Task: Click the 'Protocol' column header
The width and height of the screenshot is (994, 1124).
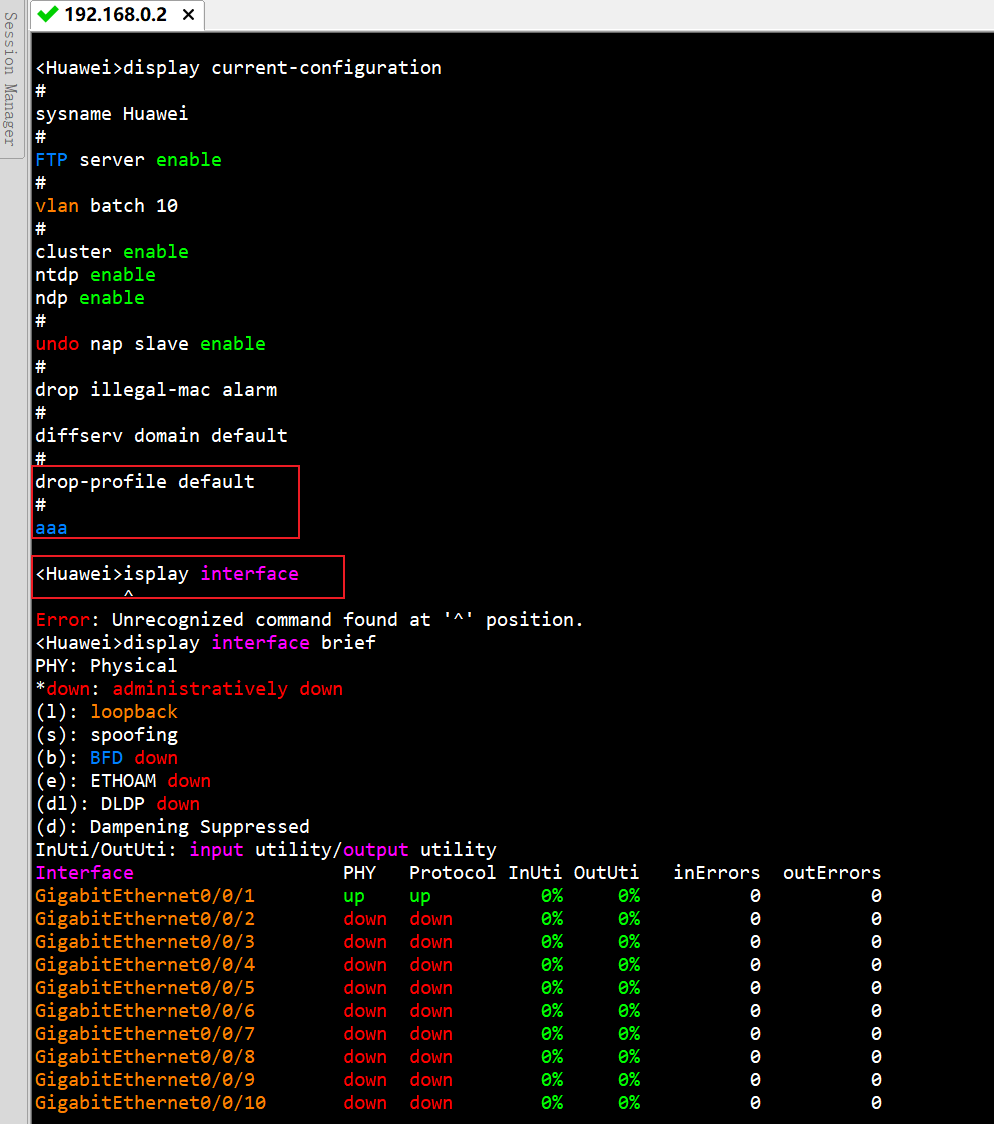Action: 452,872
